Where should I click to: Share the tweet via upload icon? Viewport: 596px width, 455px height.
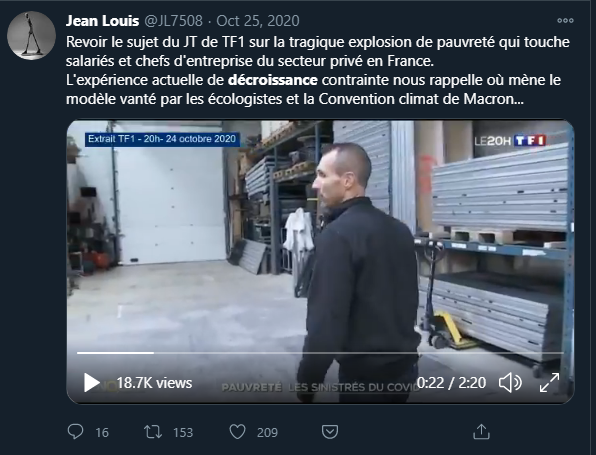pos(481,431)
